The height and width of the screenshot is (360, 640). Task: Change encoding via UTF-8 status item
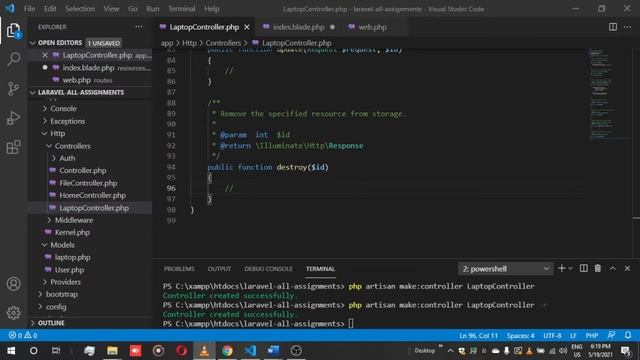(x=552, y=336)
